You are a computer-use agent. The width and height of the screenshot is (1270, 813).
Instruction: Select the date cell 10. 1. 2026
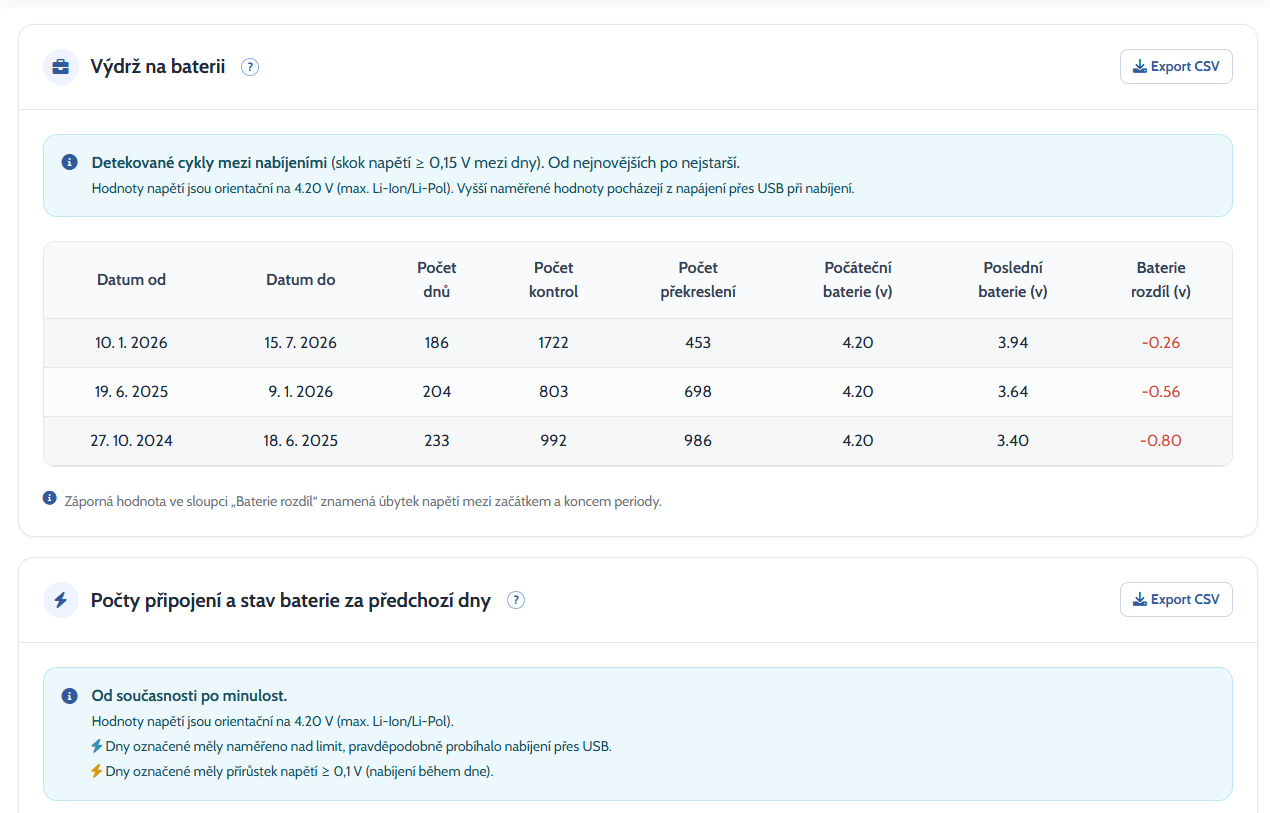131,343
